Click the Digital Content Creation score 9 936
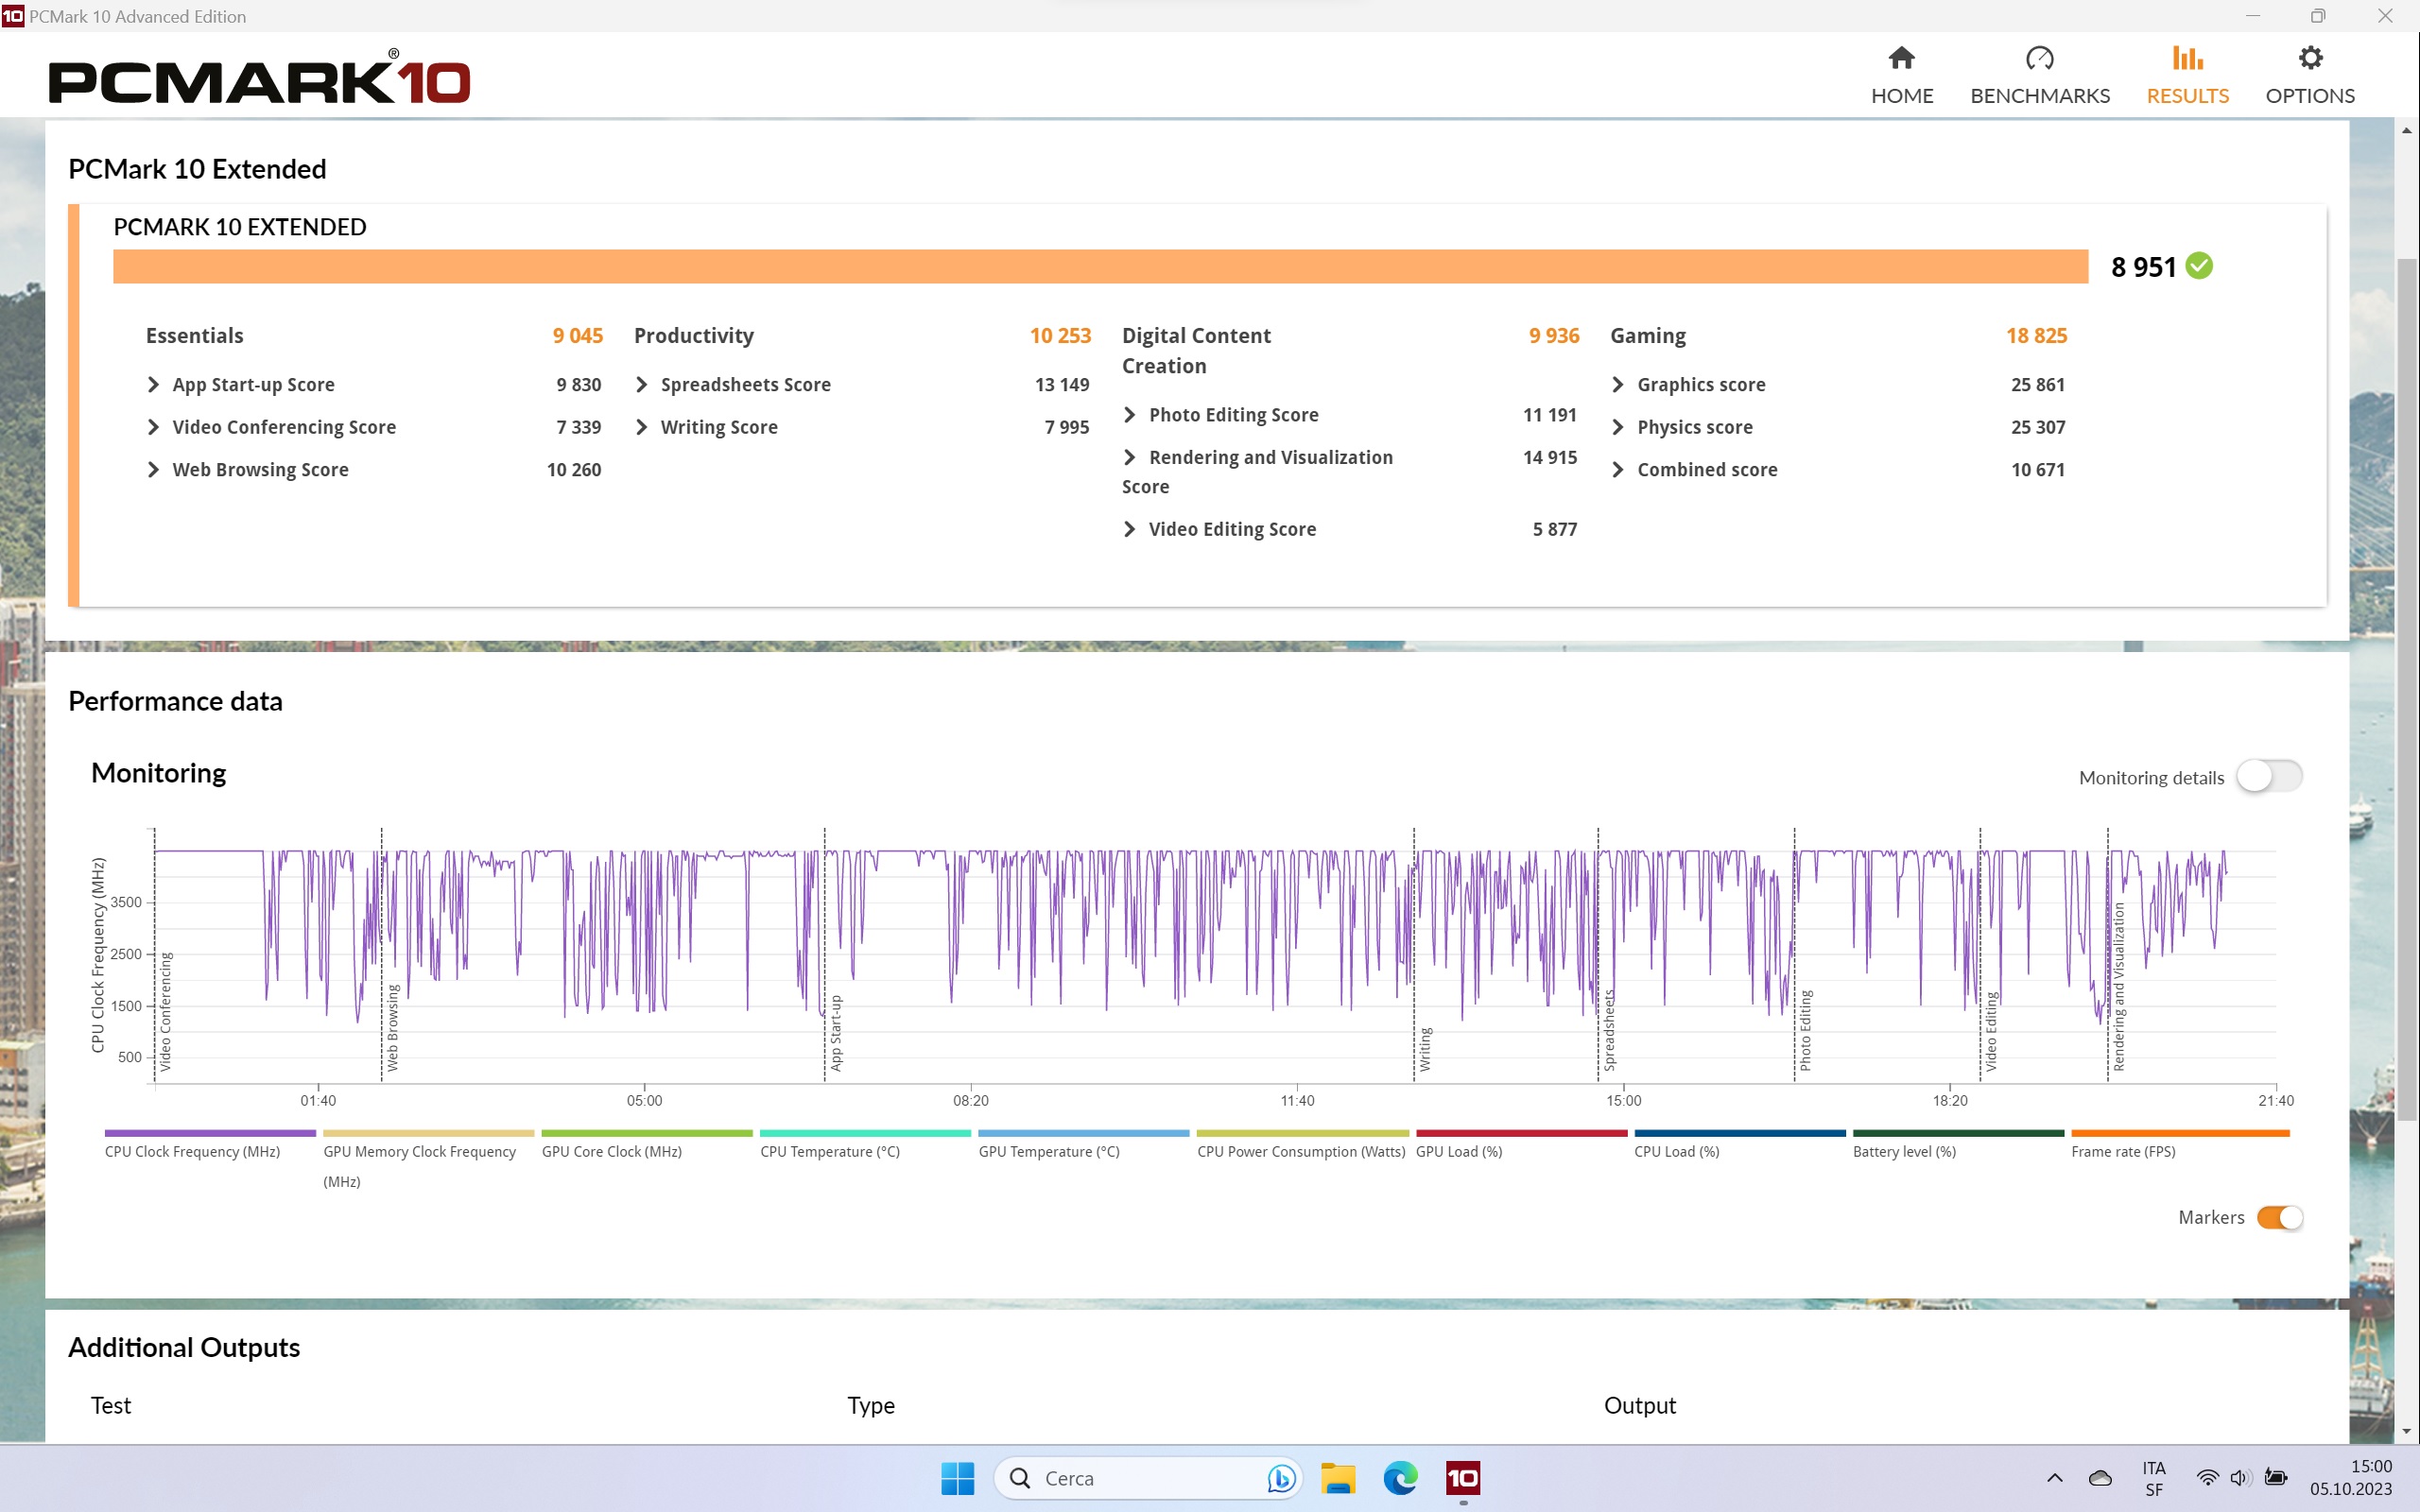The height and width of the screenshot is (1512, 2420). (1554, 336)
